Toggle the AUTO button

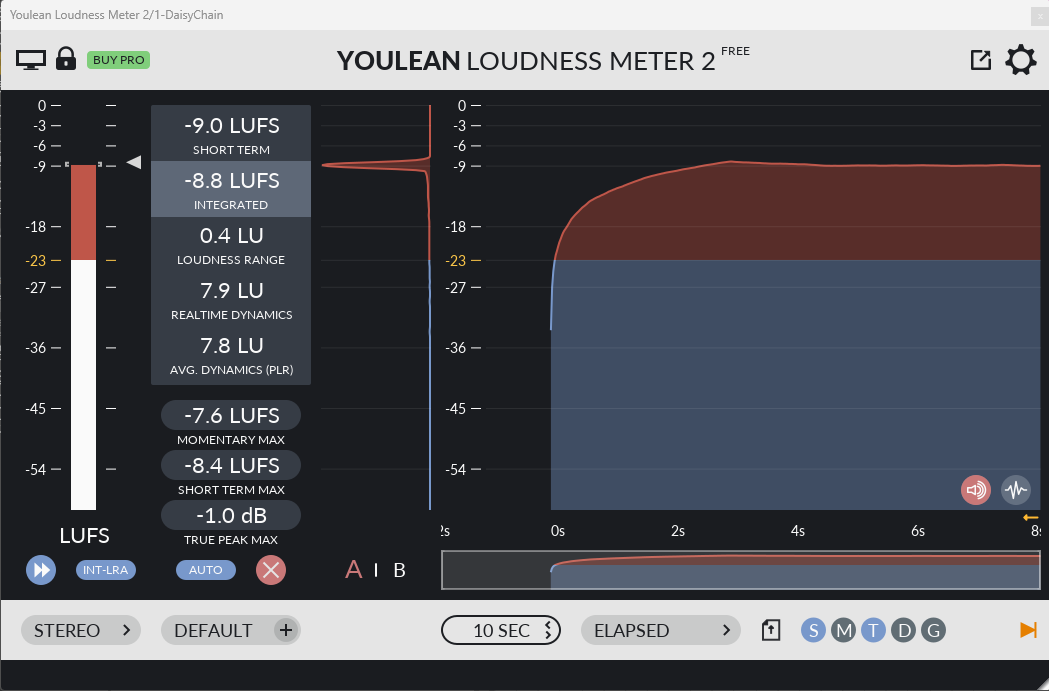[x=205, y=570]
